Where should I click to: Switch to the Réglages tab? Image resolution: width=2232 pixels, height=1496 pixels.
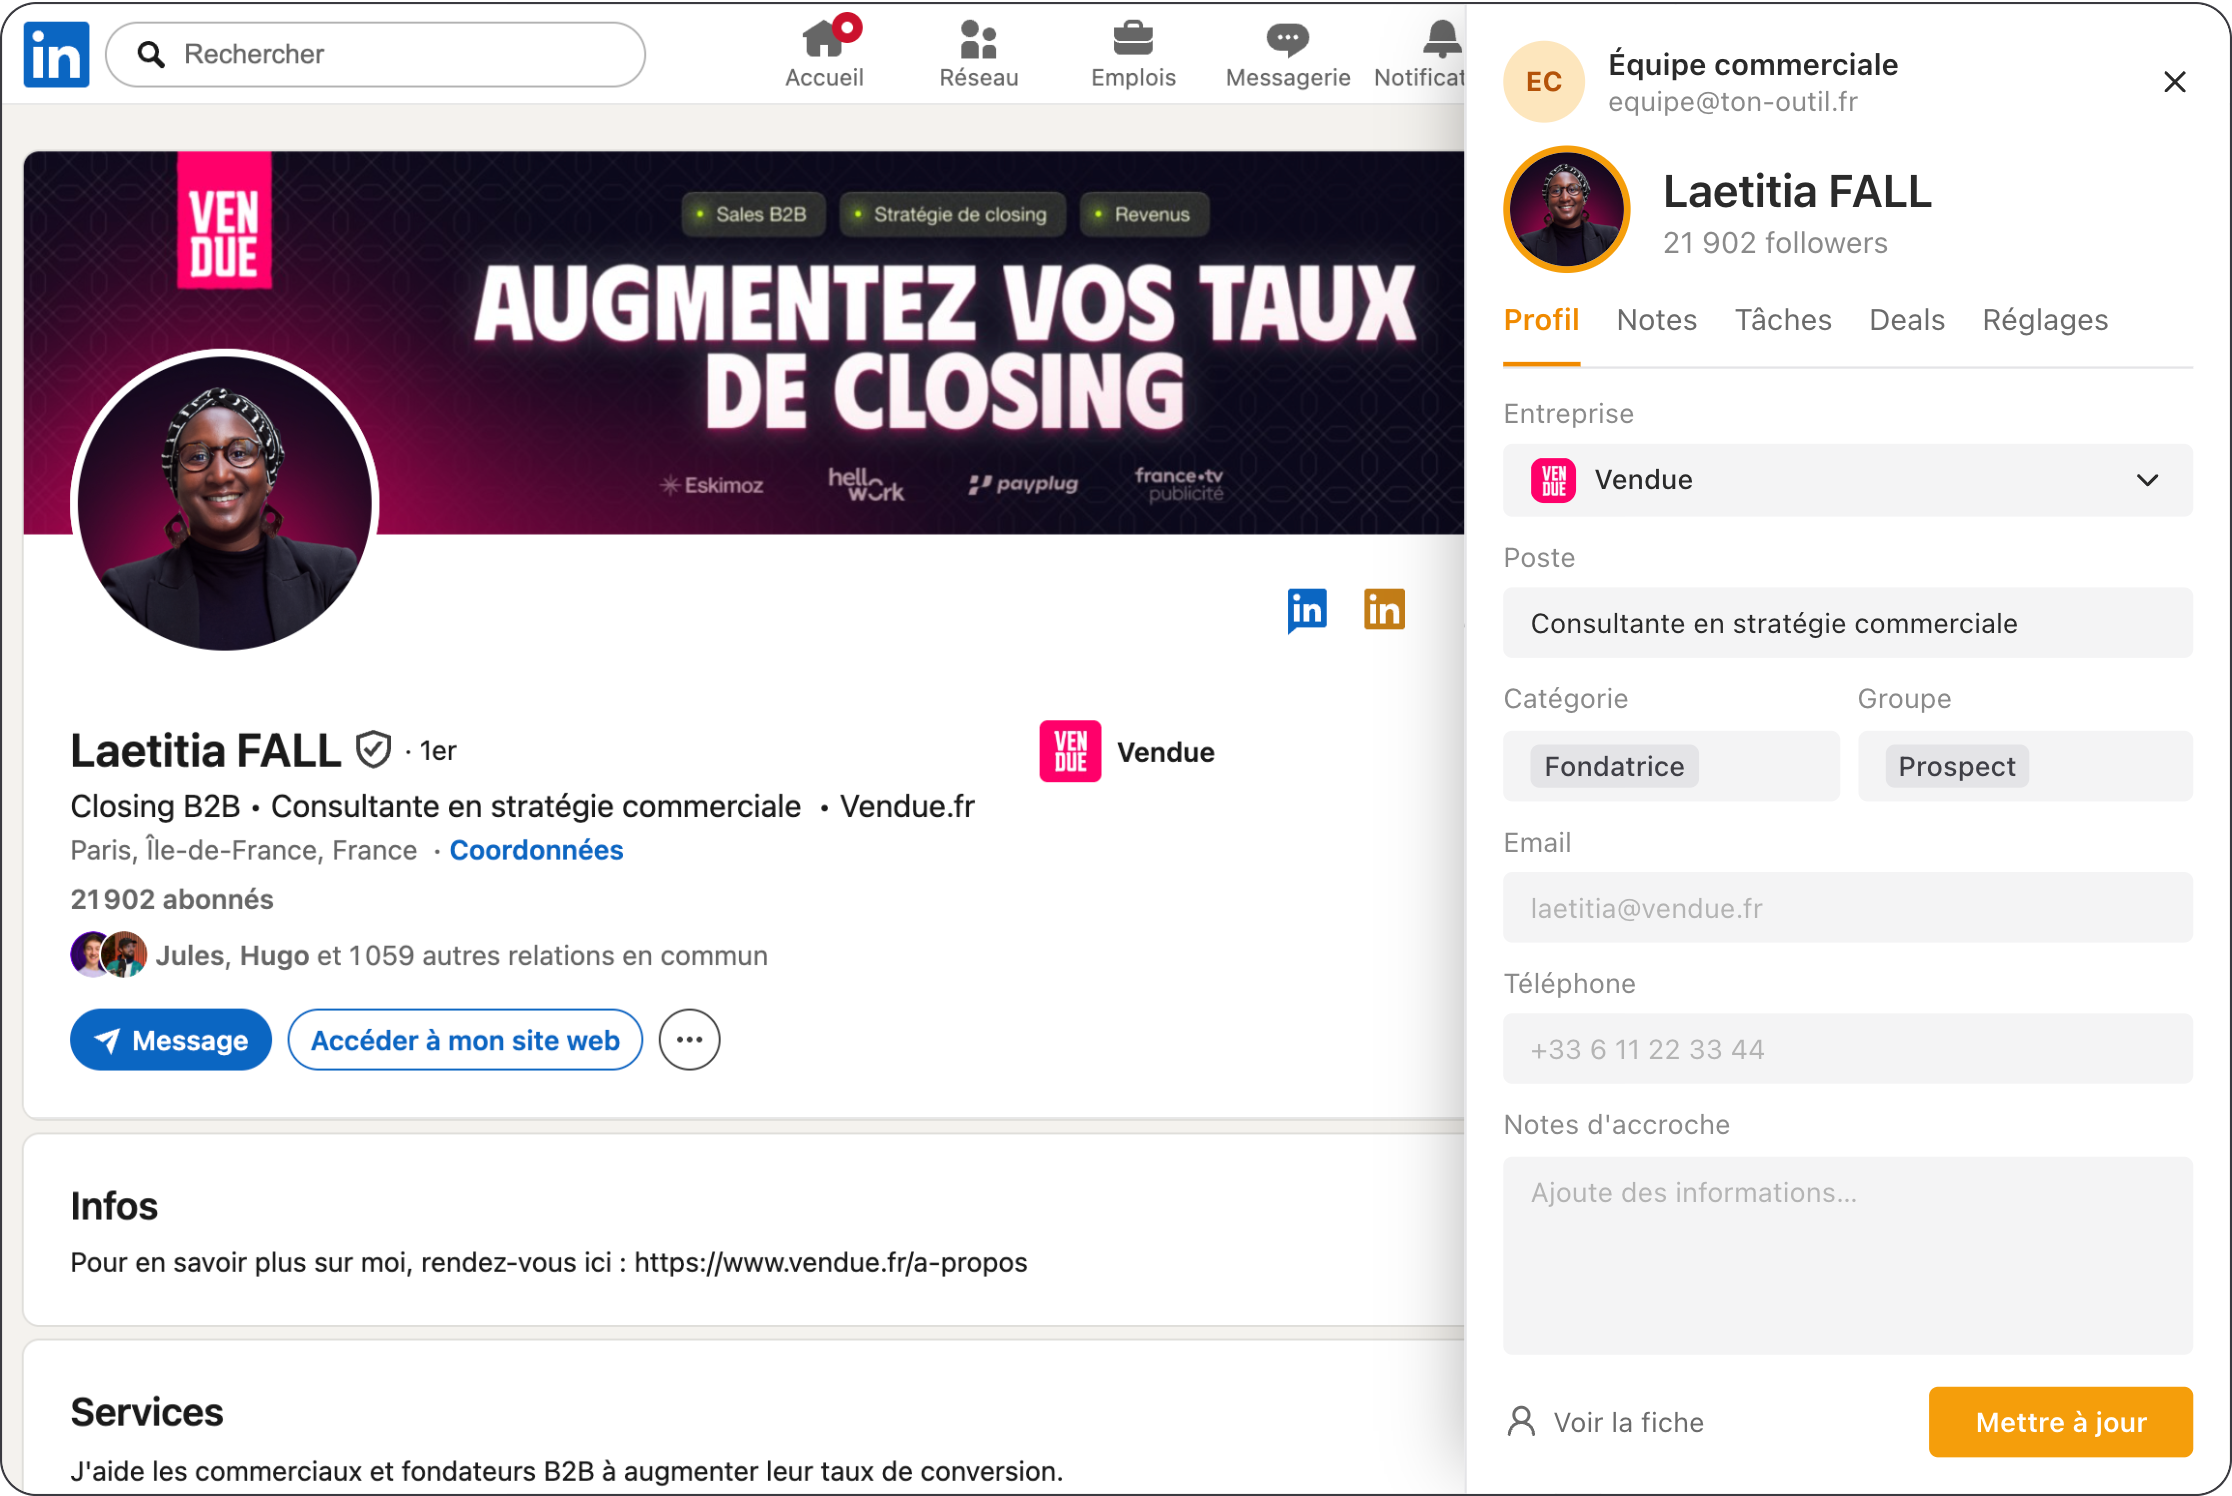(x=2045, y=320)
